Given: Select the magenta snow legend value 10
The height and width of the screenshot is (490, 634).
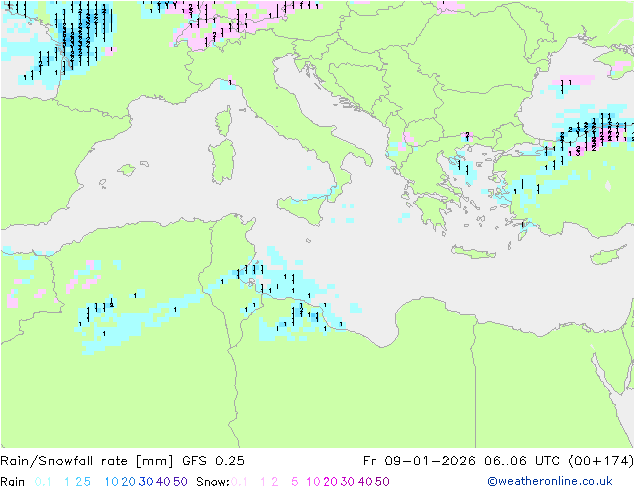Looking at the screenshot, I should point(313,482).
